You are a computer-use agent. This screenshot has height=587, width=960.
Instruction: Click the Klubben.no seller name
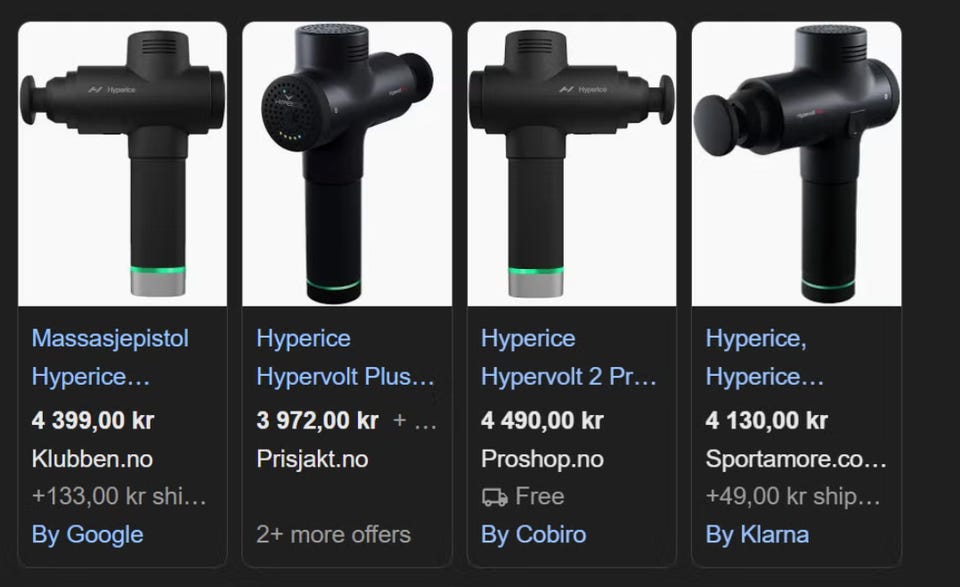pos(92,459)
